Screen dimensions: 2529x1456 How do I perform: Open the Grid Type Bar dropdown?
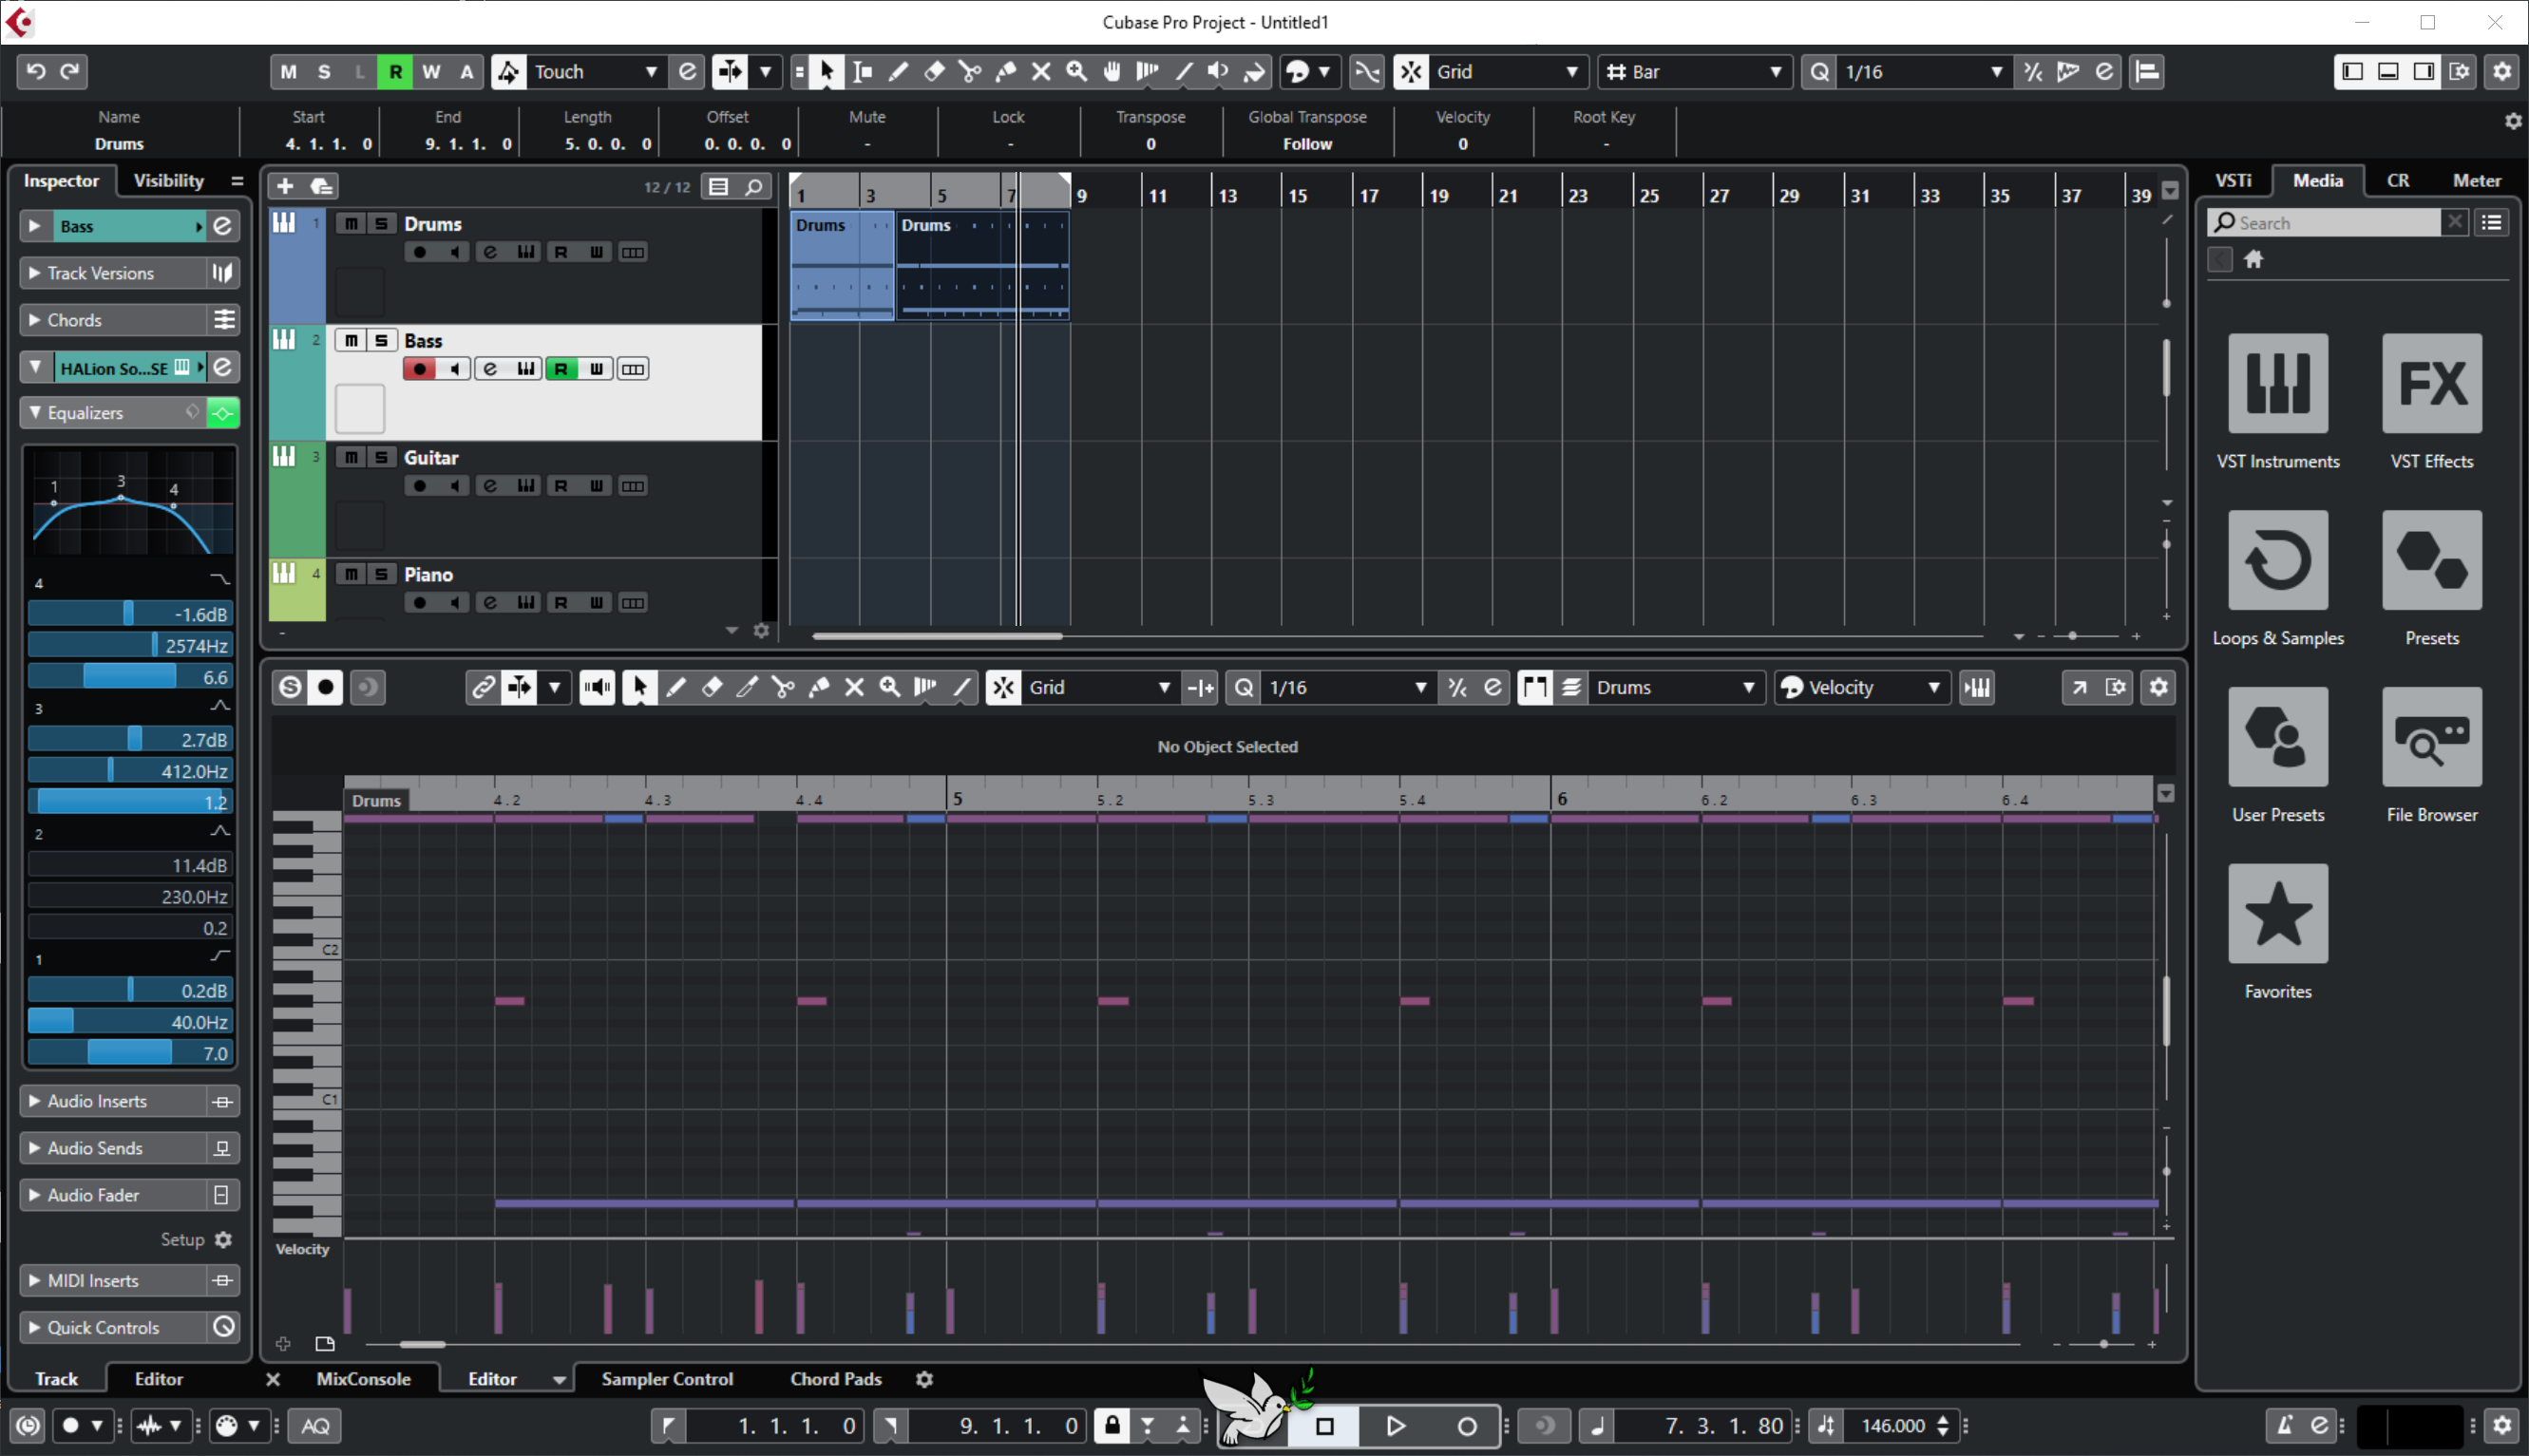pos(1694,71)
